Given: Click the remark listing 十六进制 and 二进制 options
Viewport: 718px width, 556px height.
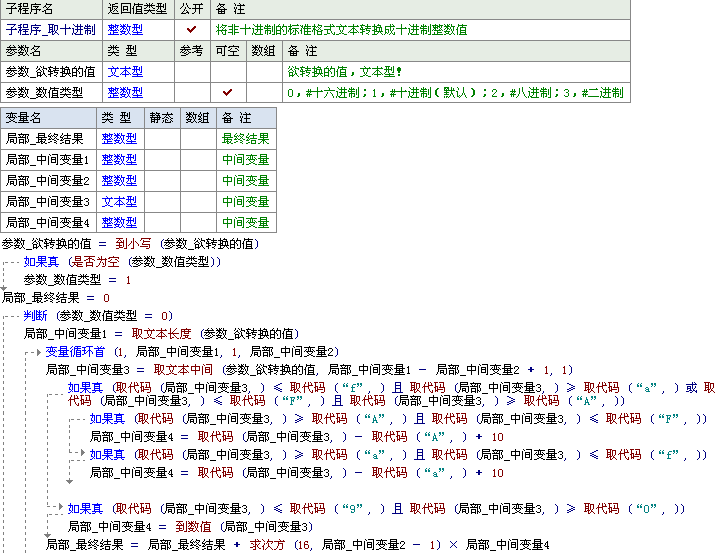Looking at the screenshot, I should pyautogui.click(x=455, y=92).
